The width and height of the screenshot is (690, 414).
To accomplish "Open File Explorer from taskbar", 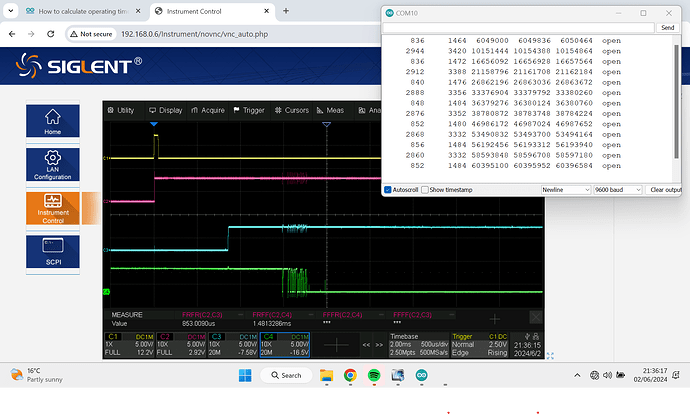I will coord(327,375).
